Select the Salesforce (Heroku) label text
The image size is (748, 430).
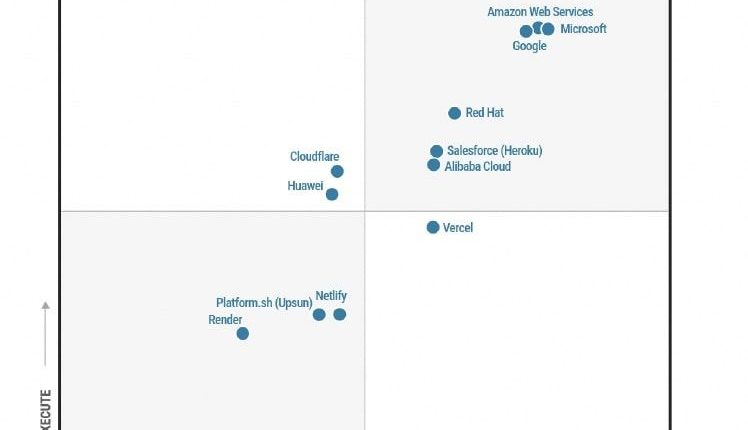tap(494, 151)
